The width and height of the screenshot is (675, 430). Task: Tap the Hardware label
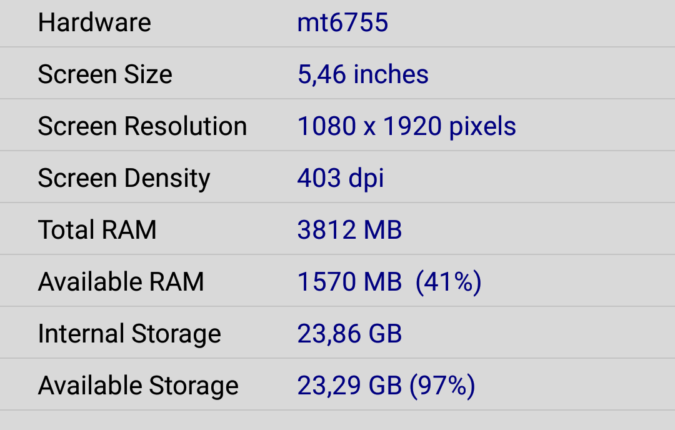(x=94, y=23)
